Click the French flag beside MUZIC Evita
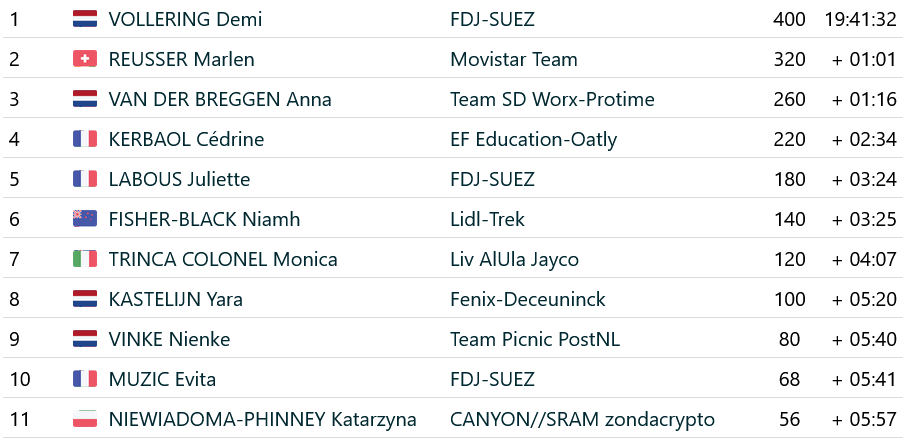The width and height of the screenshot is (913, 441). [x=85, y=379]
